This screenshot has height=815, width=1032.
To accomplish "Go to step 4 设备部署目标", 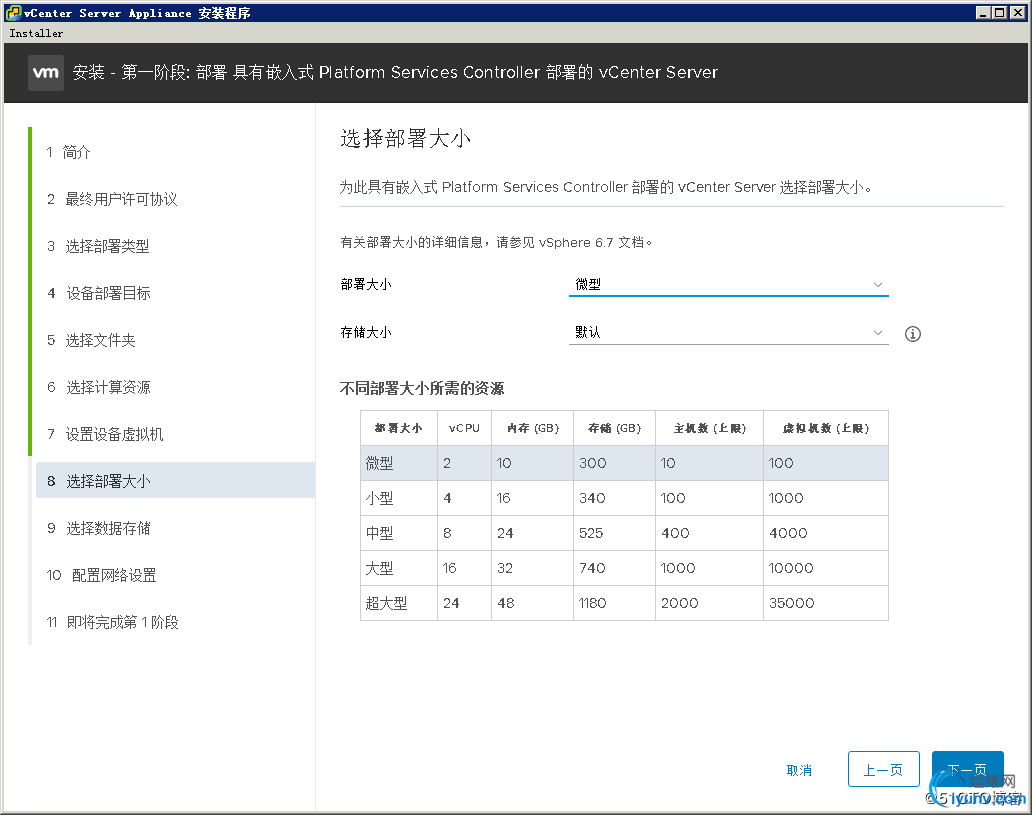I will [99, 293].
